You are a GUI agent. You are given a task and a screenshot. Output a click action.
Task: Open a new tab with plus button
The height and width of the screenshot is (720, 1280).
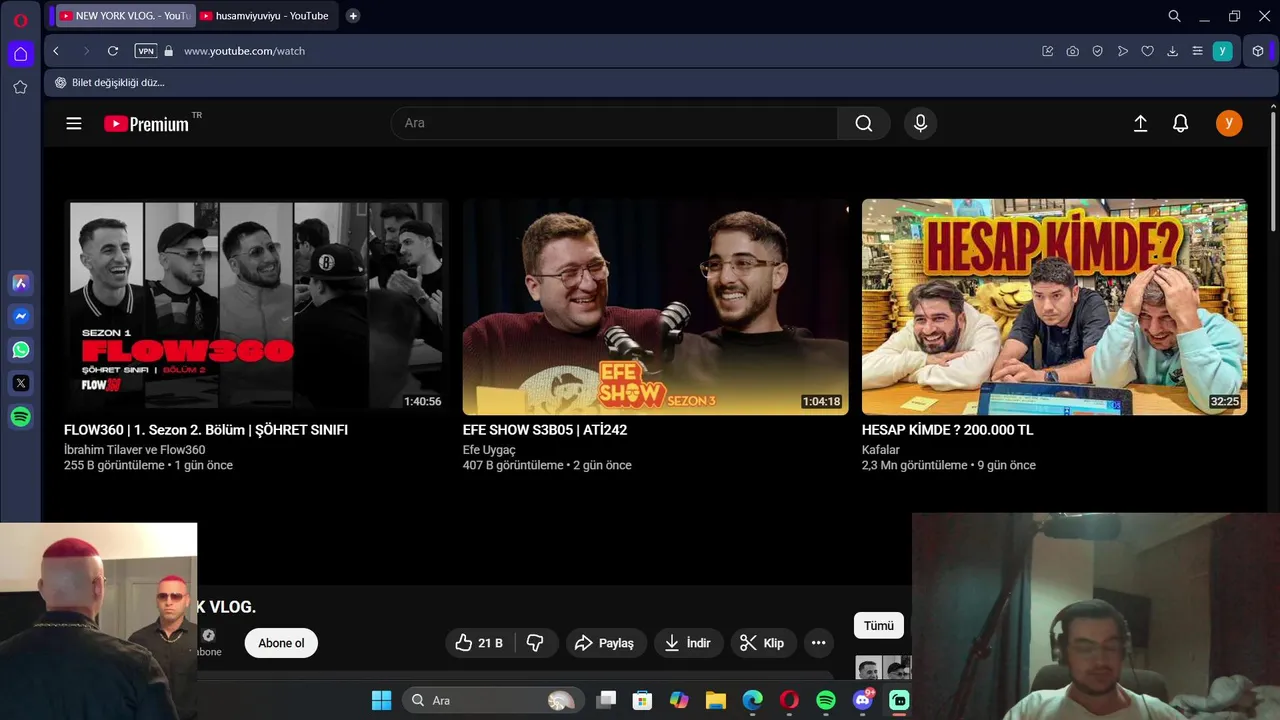(x=353, y=16)
